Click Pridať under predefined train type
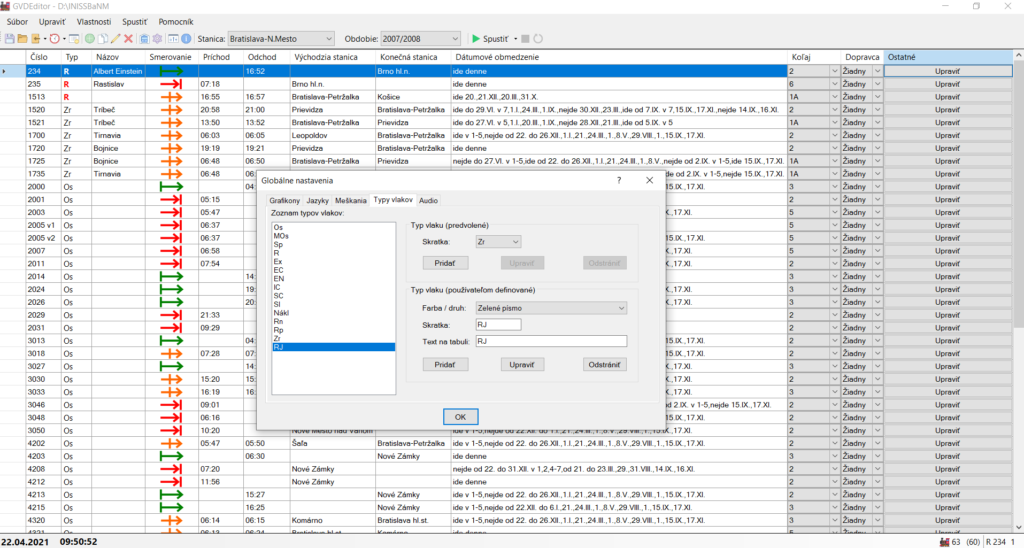Screen dimensions: 1024x548 click(x=445, y=263)
